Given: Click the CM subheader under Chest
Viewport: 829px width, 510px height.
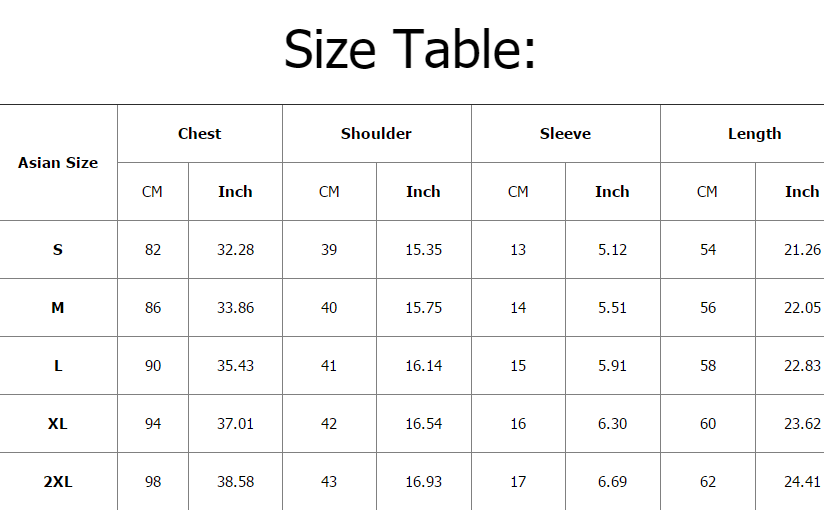Looking at the screenshot, I should pyautogui.click(x=152, y=192).
